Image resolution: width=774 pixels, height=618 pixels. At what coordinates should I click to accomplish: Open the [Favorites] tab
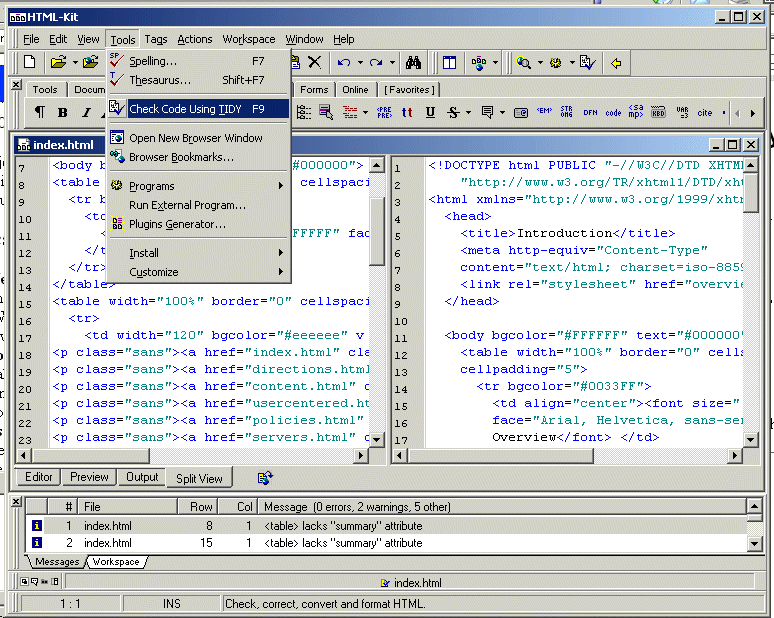409,89
